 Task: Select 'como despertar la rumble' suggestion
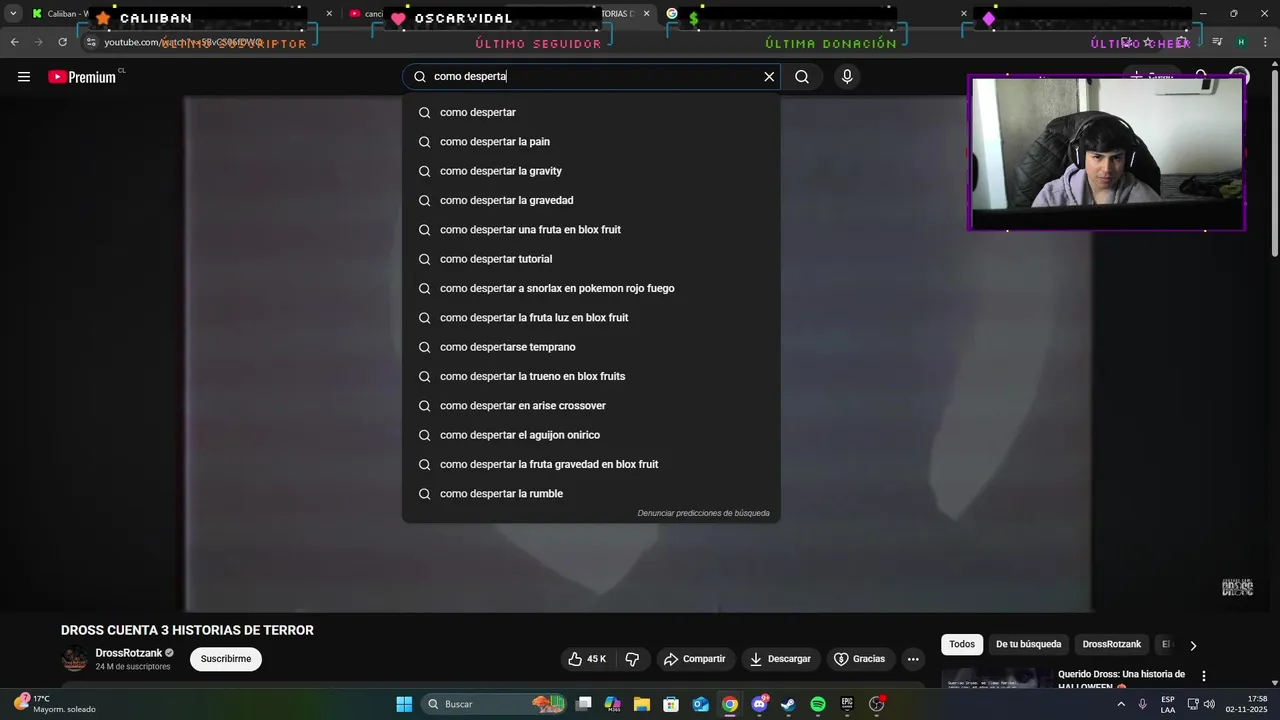pyautogui.click(x=591, y=494)
